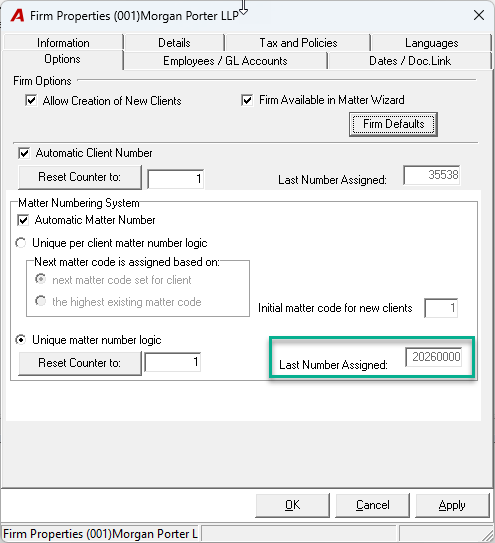
Task: Click the Apply button
Action: tap(452, 505)
